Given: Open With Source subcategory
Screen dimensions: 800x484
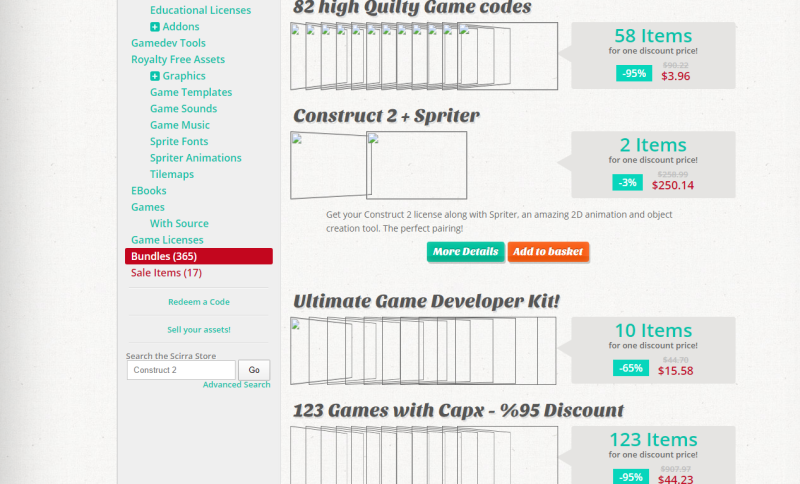Looking at the screenshot, I should click(179, 223).
